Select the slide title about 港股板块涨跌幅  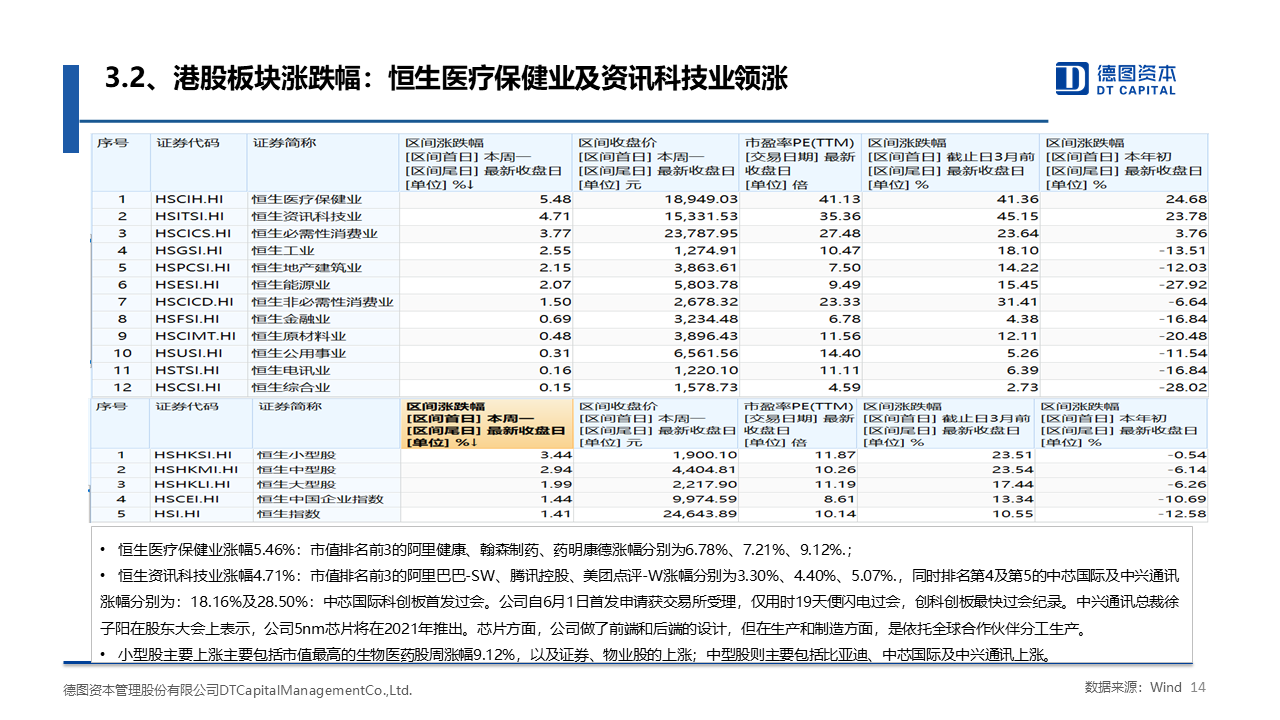pos(447,79)
